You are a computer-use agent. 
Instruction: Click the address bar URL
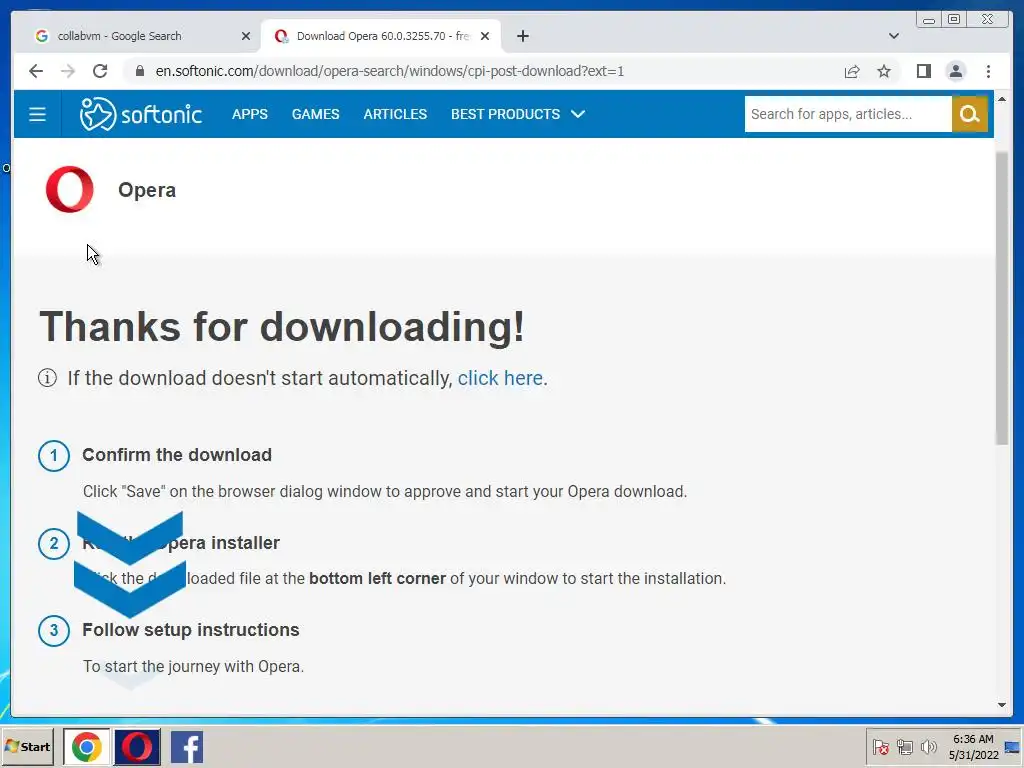point(390,71)
